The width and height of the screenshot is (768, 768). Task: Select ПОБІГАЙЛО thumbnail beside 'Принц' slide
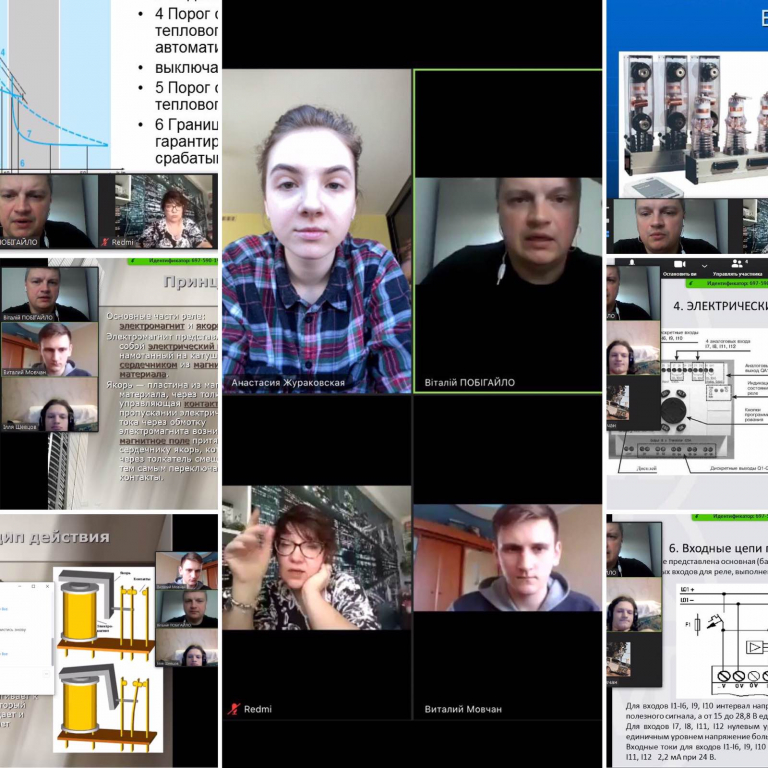pos(49,294)
